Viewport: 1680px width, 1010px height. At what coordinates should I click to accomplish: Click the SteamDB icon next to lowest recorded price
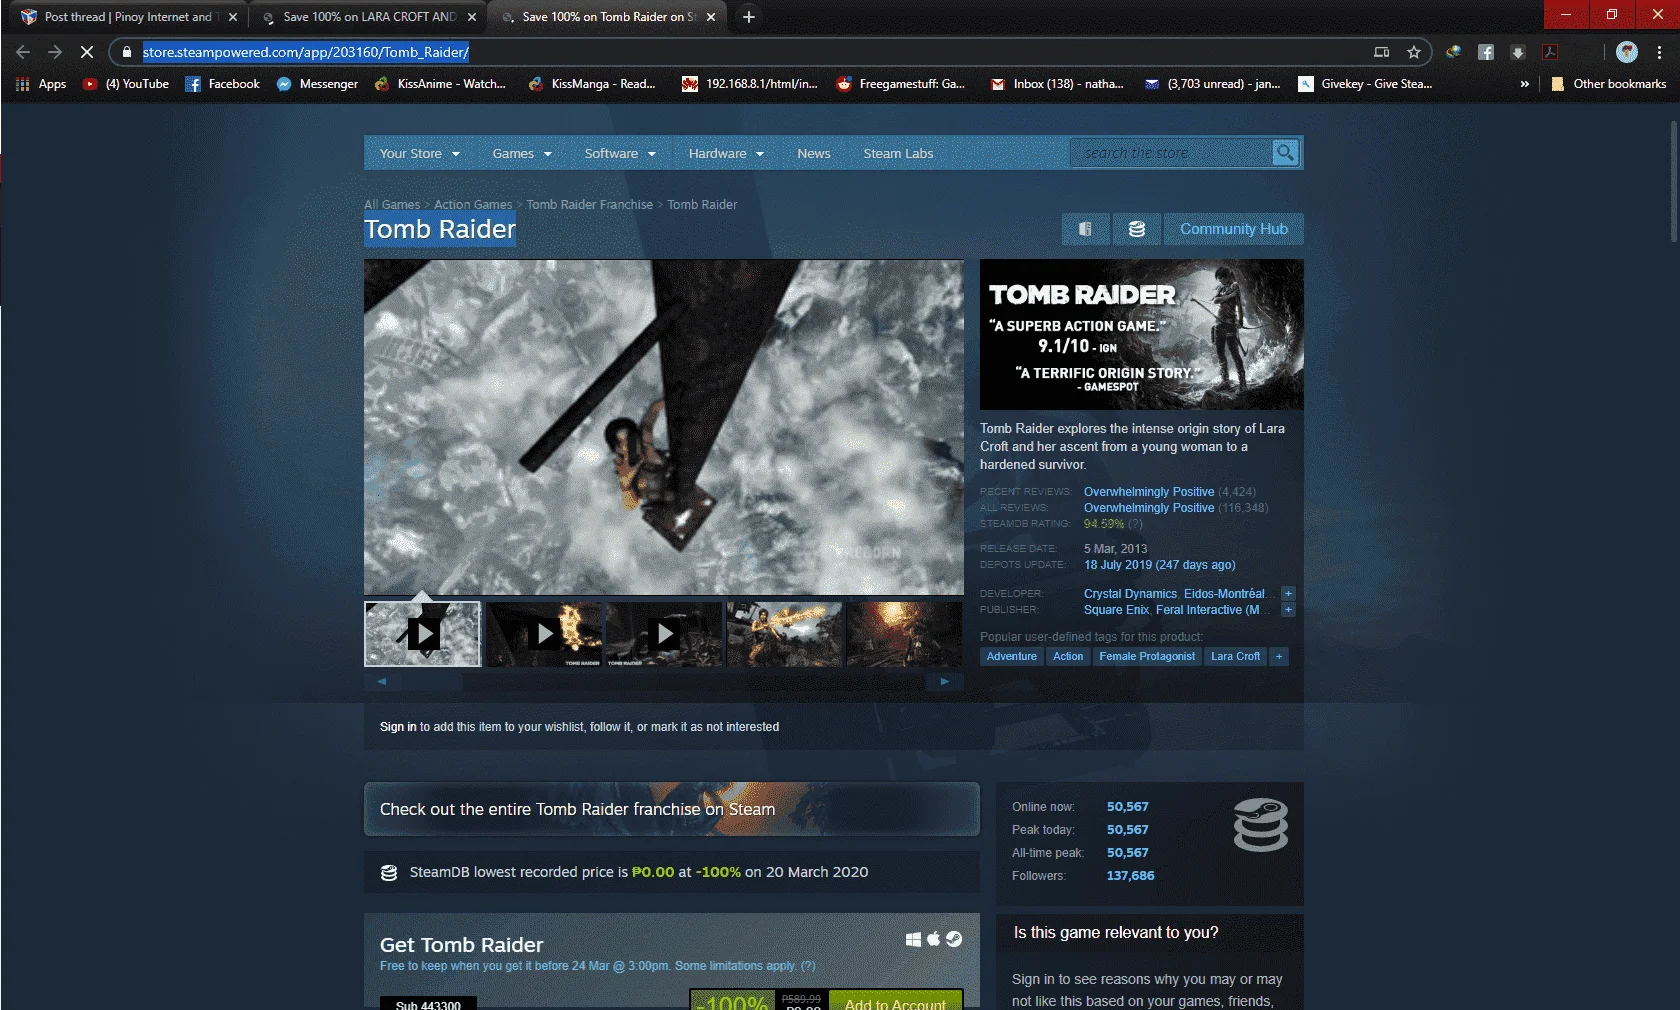[x=389, y=872]
